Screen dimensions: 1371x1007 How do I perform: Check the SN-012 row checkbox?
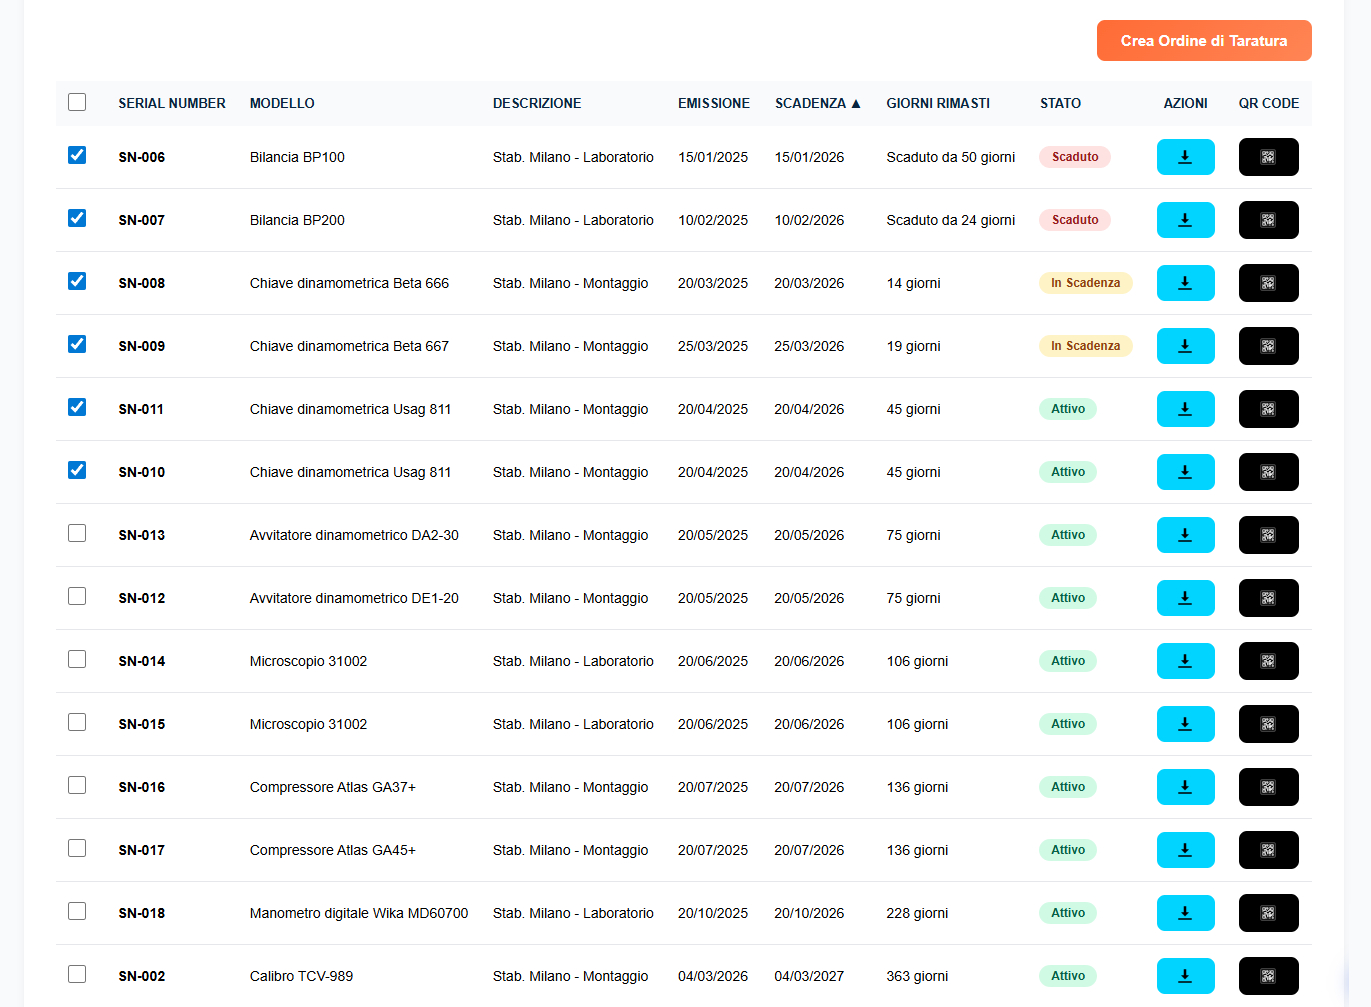pos(77,596)
